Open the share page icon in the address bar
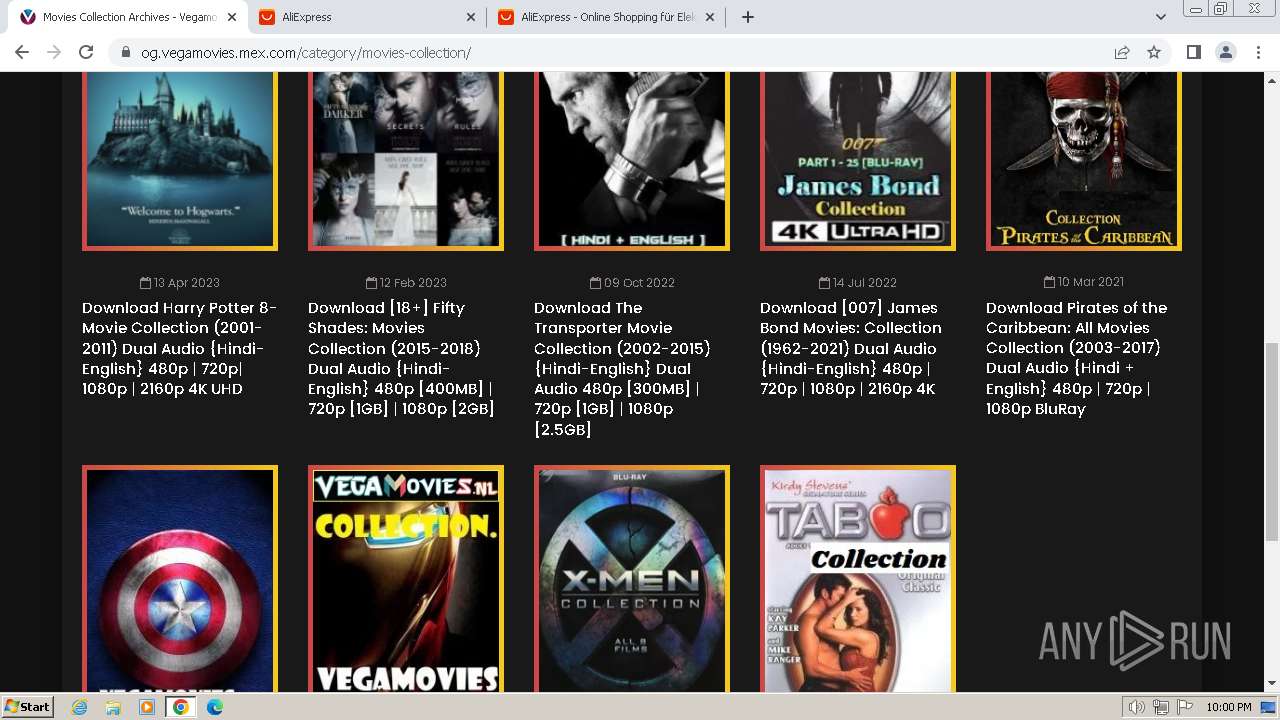This screenshot has height=720, width=1280. pyautogui.click(x=1122, y=52)
